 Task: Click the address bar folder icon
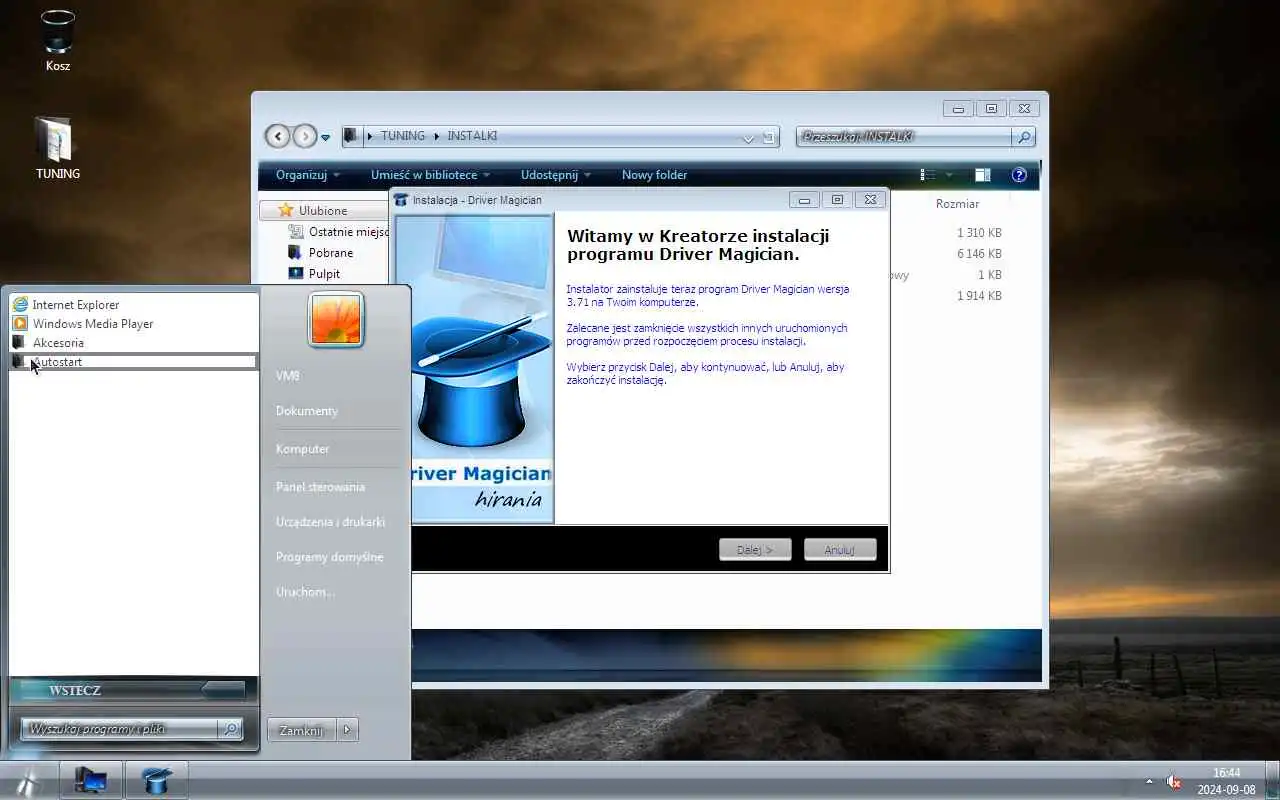(350, 136)
